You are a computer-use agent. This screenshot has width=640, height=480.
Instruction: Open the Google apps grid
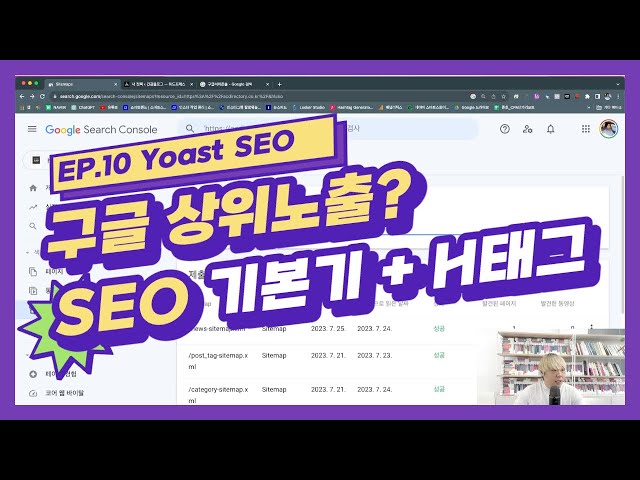(x=586, y=129)
